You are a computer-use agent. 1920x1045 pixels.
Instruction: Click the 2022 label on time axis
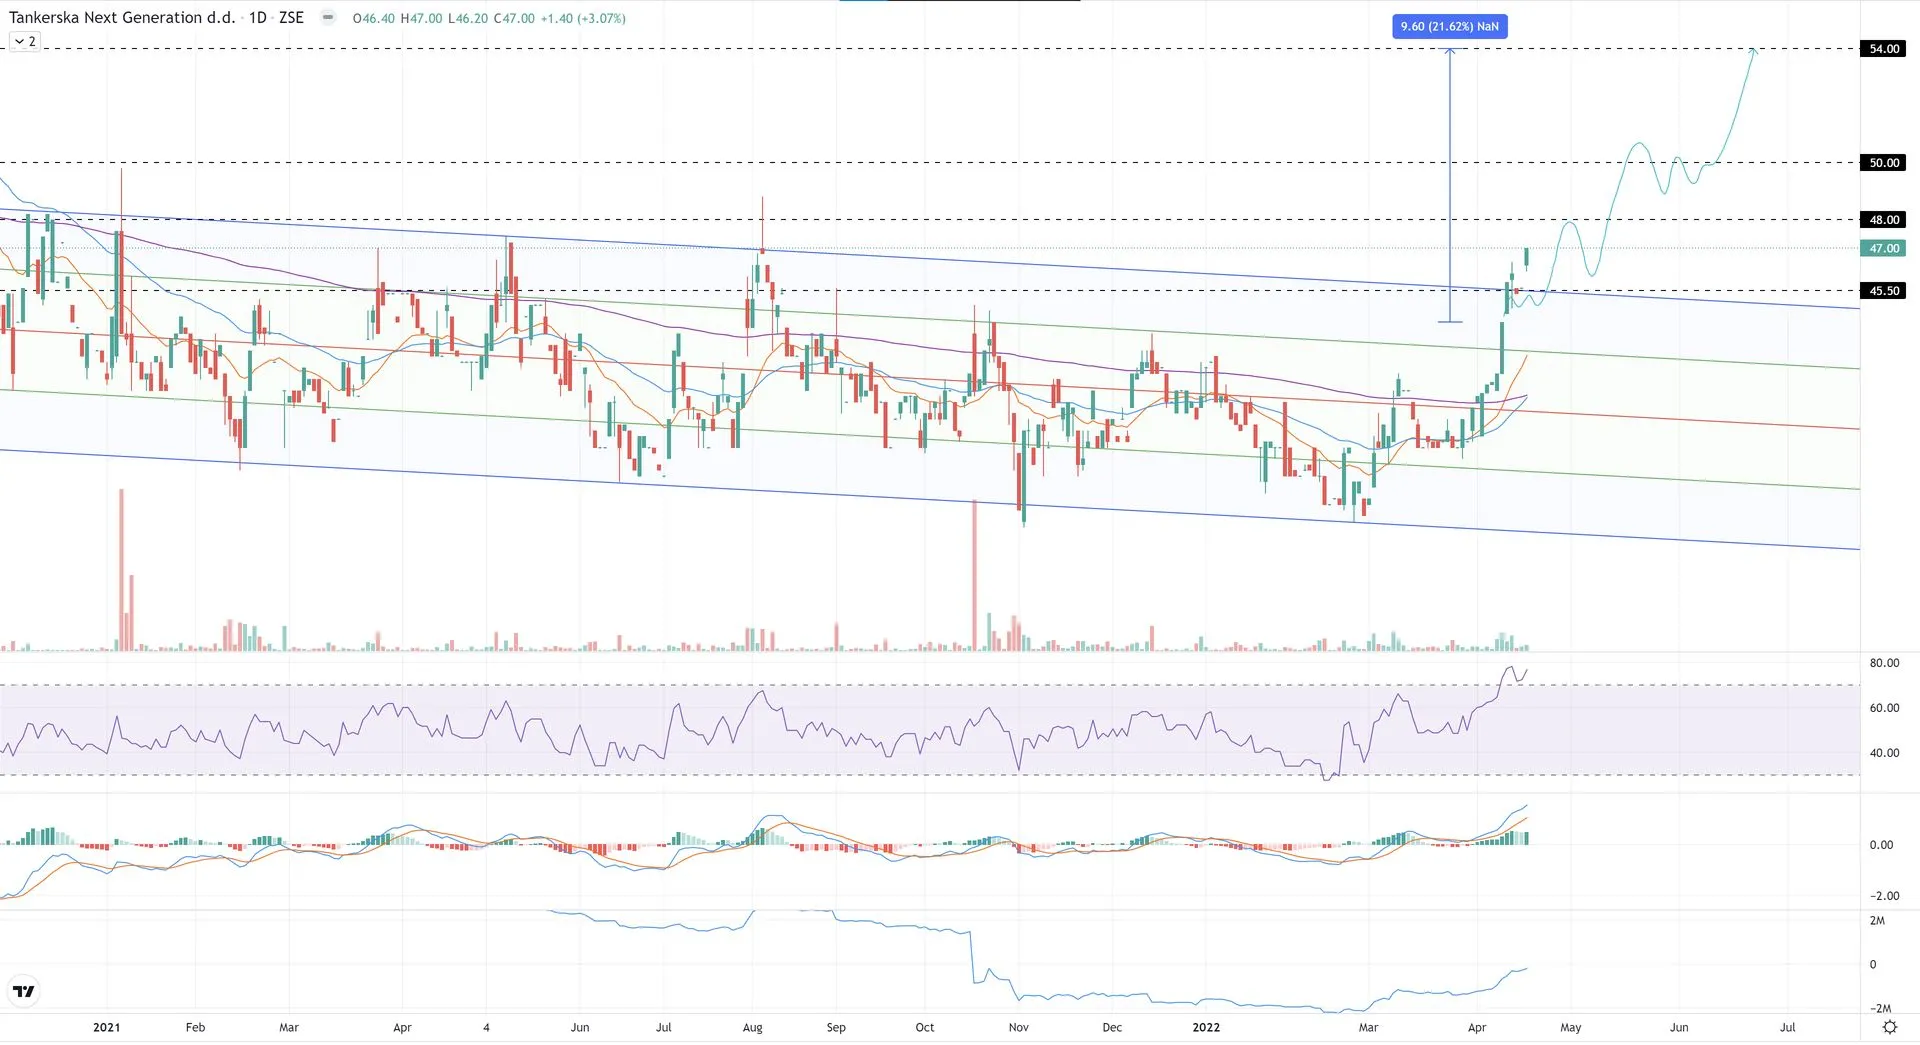1206,1027
